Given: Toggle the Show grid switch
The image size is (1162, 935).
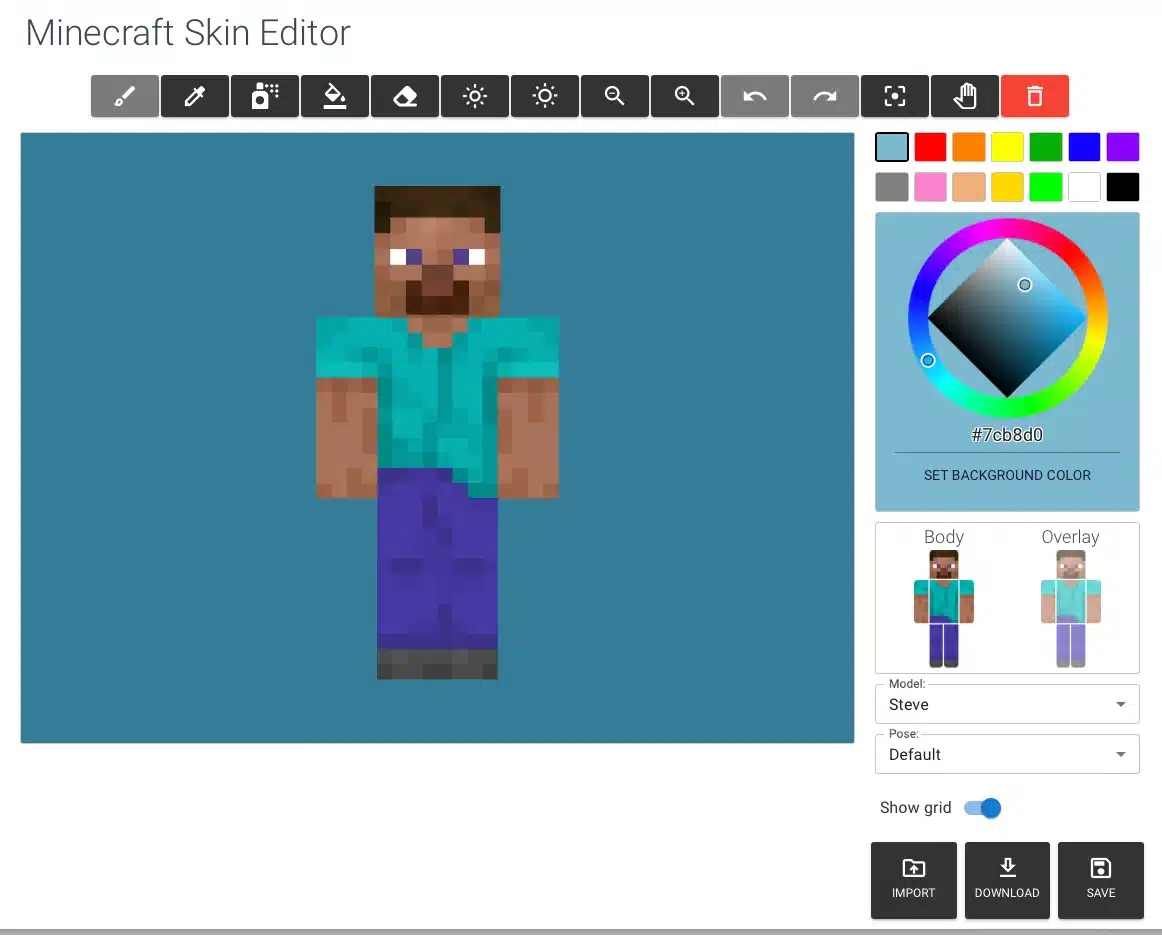Looking at the screenshot, I should (x=982, y=808).
